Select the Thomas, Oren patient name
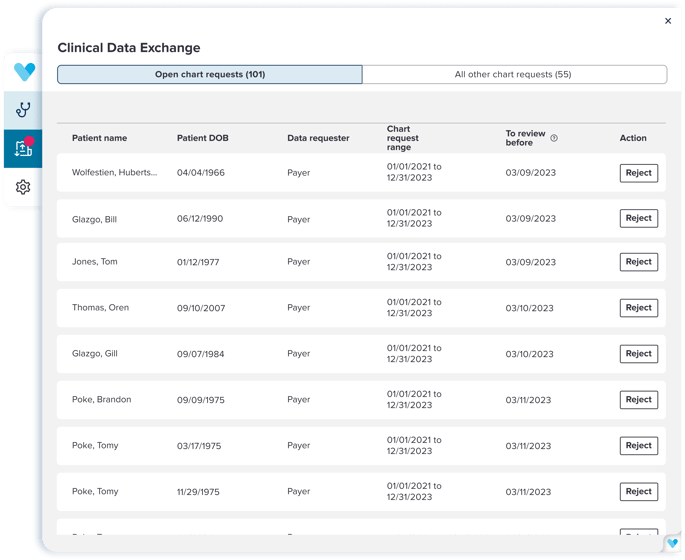Image resolution: width=685 pixels, height=560 pixels. click(x=100, y=308)
